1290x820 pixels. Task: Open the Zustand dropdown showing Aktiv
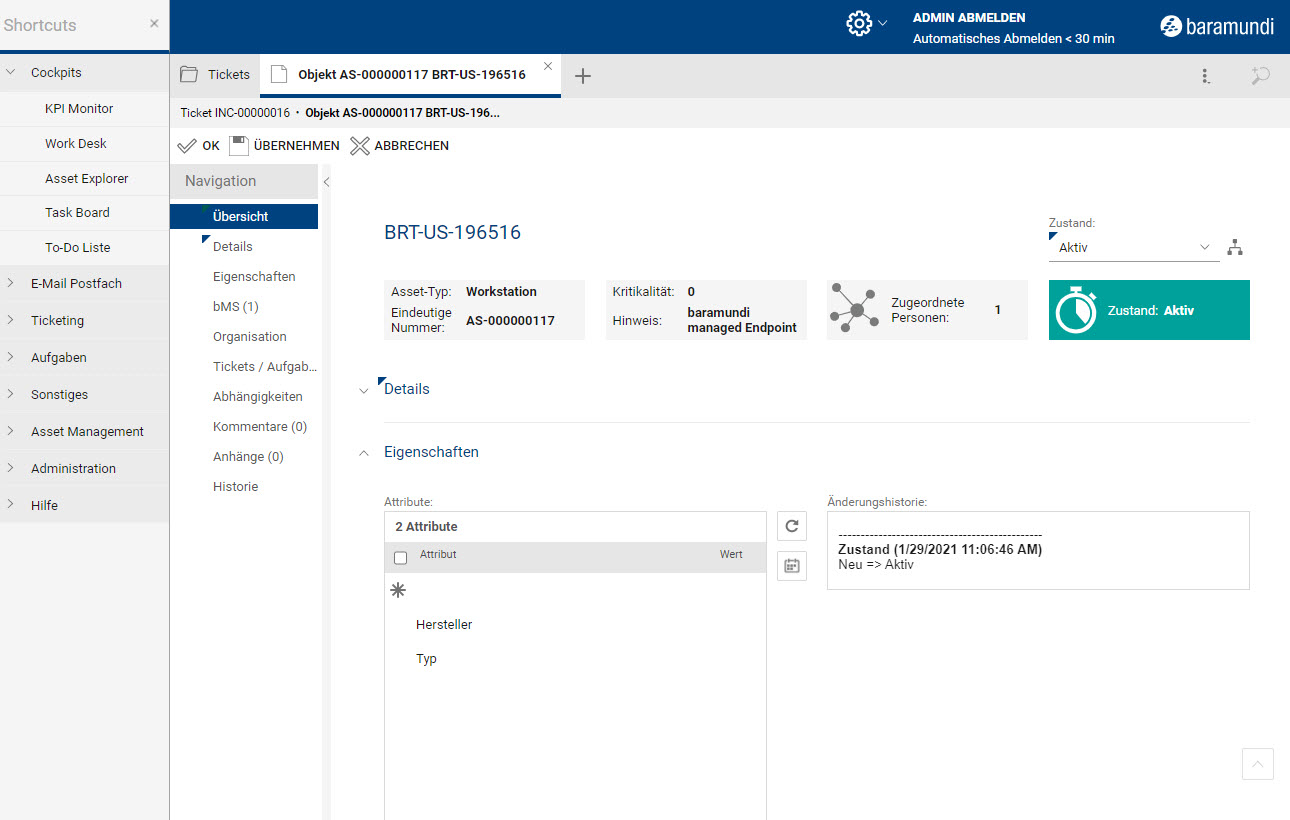coord(1133,248)
